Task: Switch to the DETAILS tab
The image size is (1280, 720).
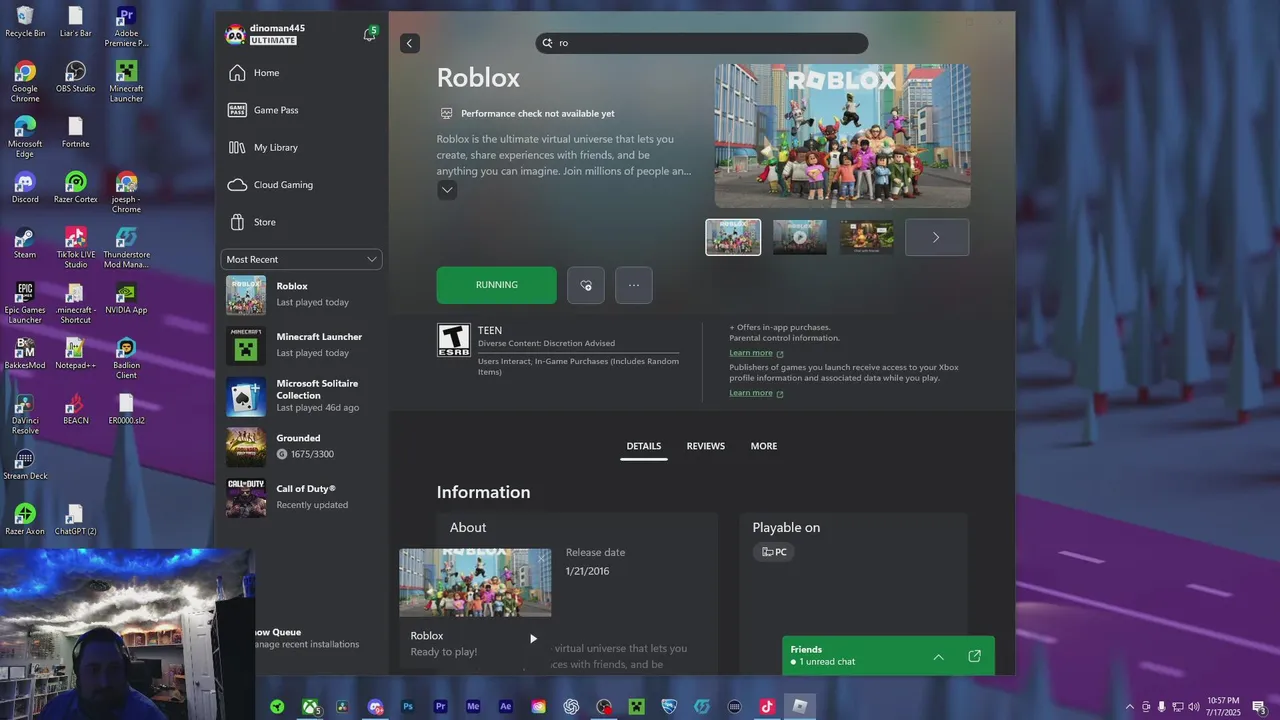Action: pos(644,446)
